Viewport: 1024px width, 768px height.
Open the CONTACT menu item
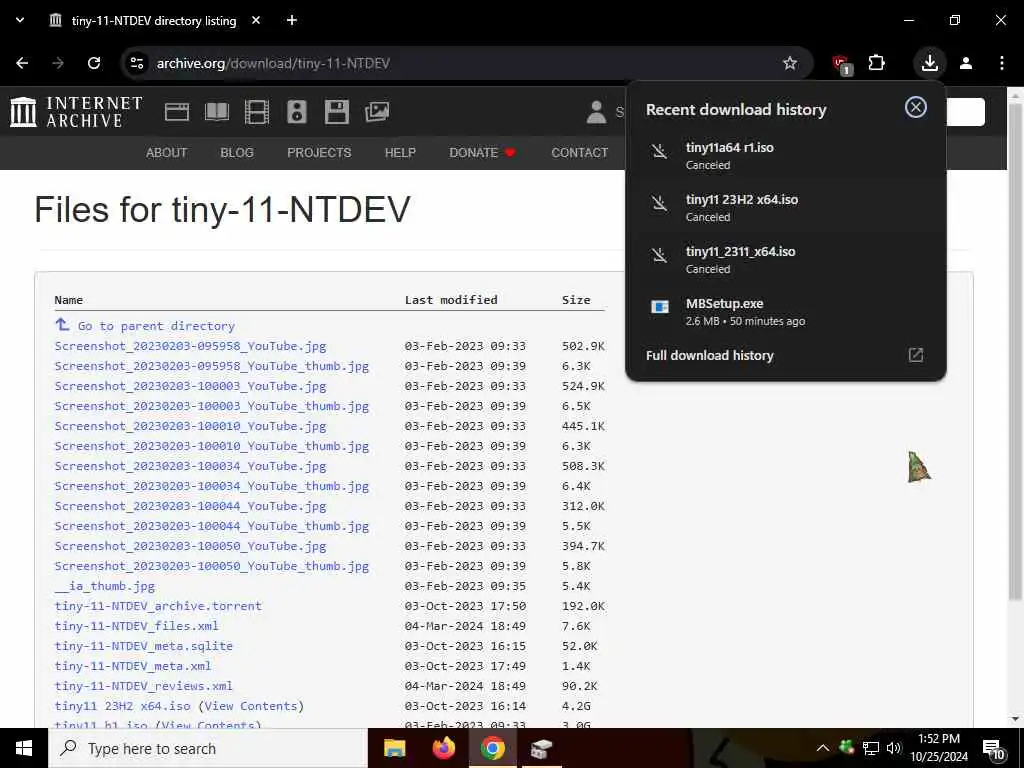579,153
